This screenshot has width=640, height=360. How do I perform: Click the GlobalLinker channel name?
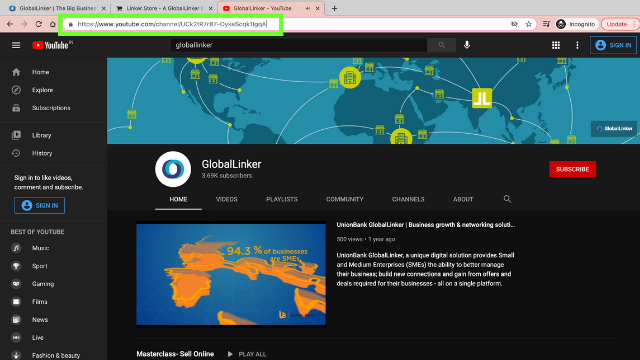point(231,164)
